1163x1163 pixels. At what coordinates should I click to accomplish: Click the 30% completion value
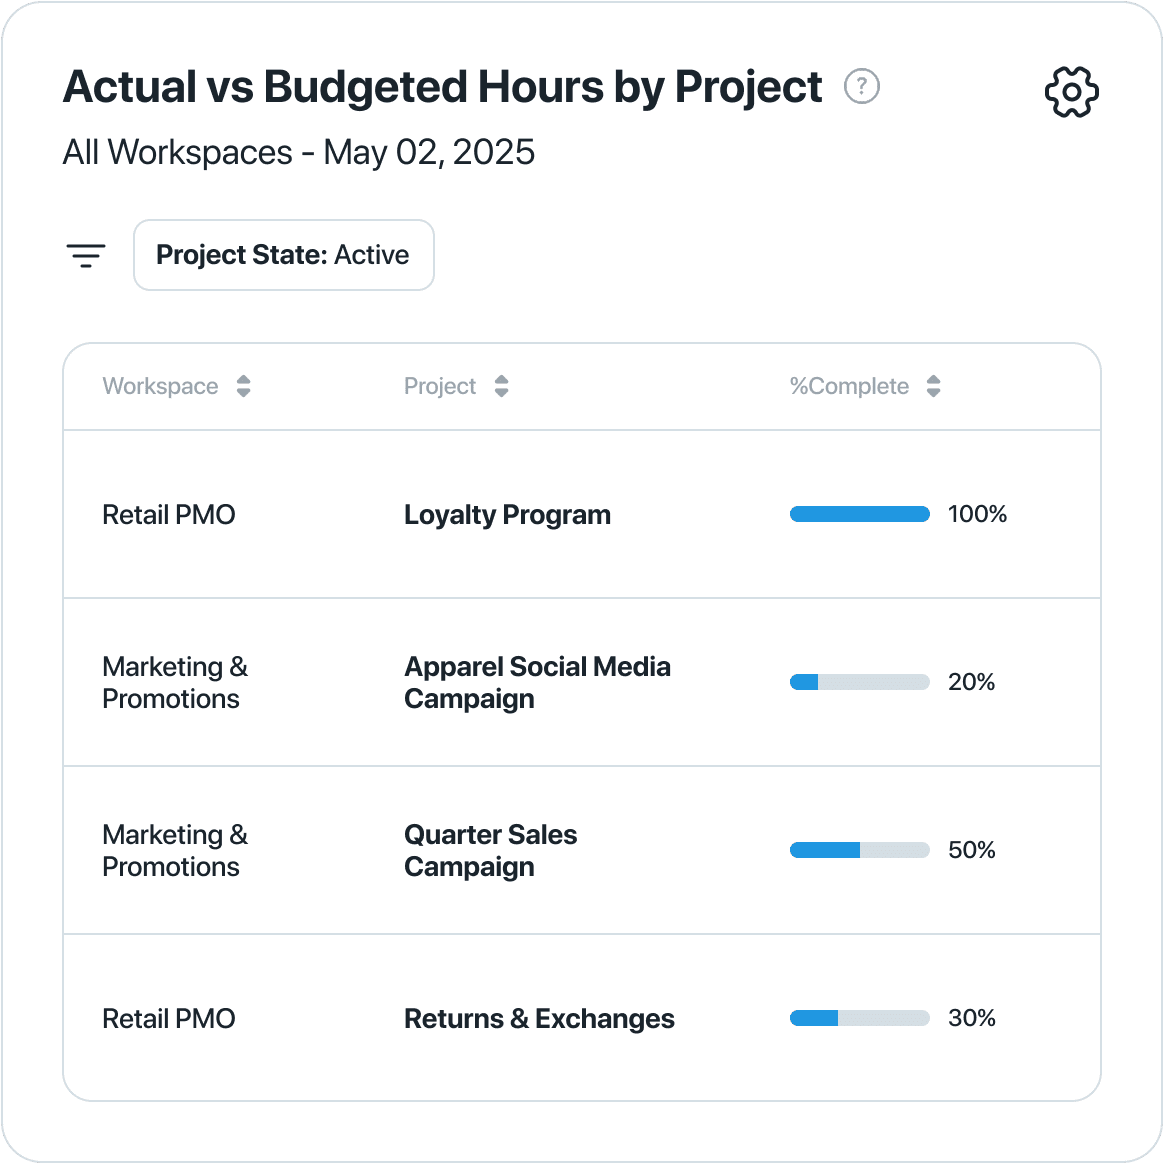[x=972, y=1018]
